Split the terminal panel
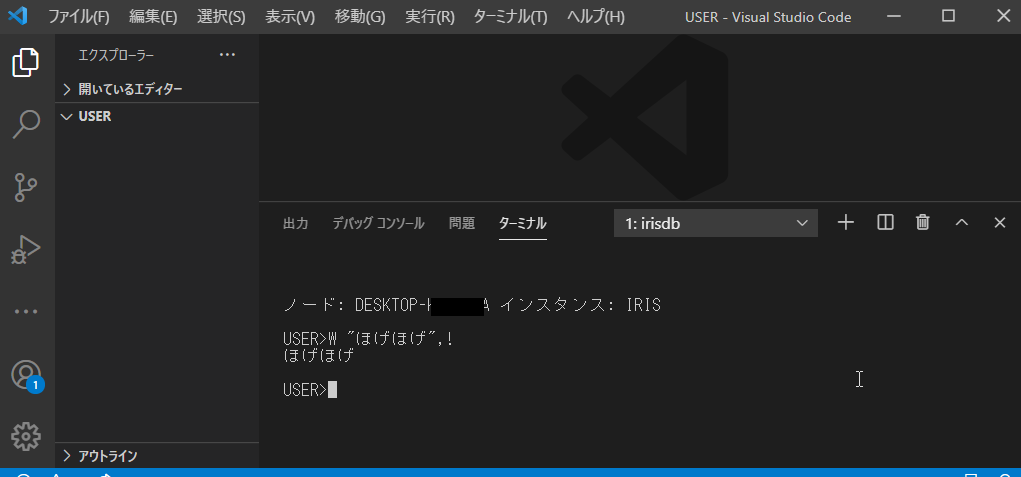This screenshot has height=477, width=1021. tap(885, 223)
